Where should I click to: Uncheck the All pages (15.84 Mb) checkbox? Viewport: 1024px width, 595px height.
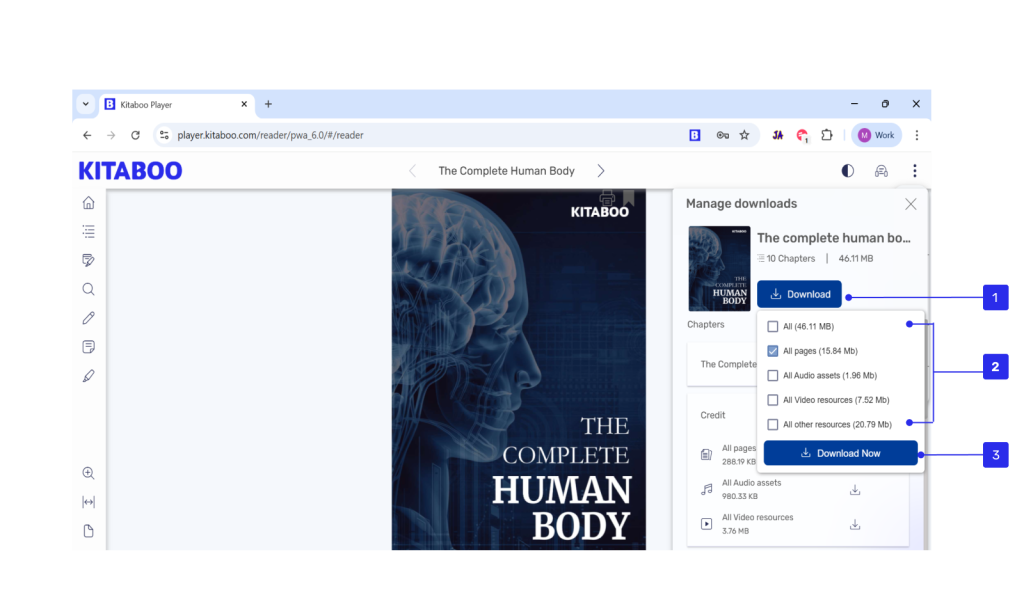773,351
